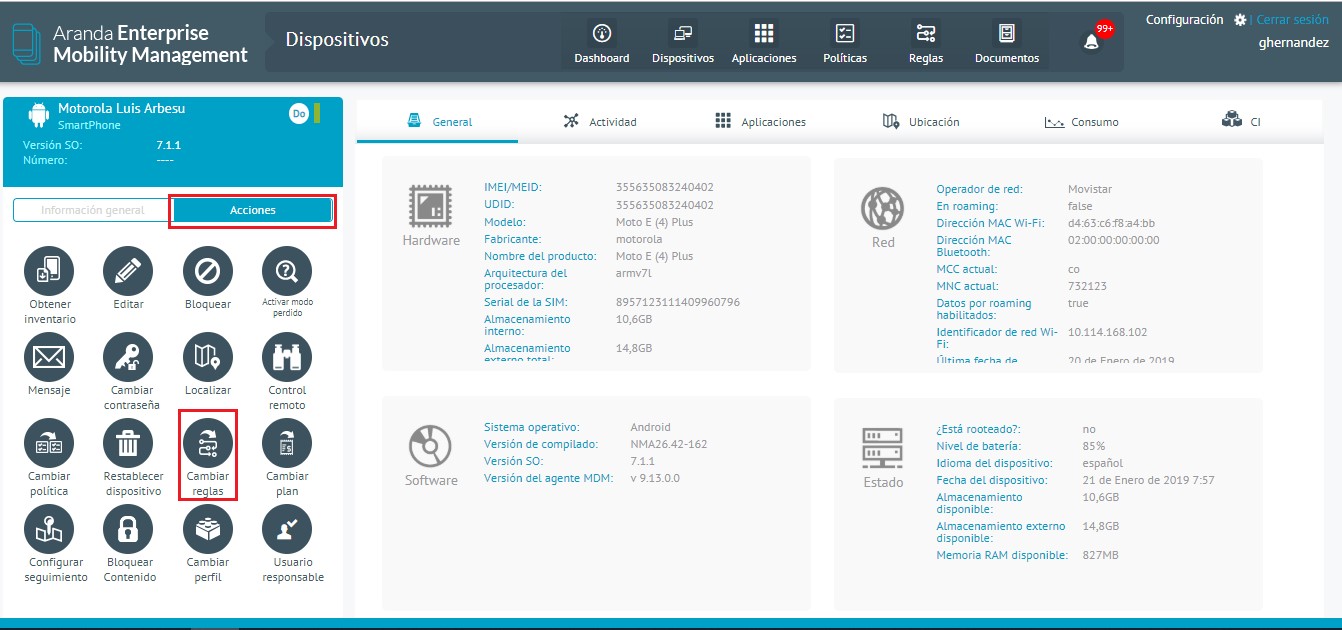This screenshot has height=630, width=1342.
Task: Click the Do badge on device card
Action: (298, 114)
